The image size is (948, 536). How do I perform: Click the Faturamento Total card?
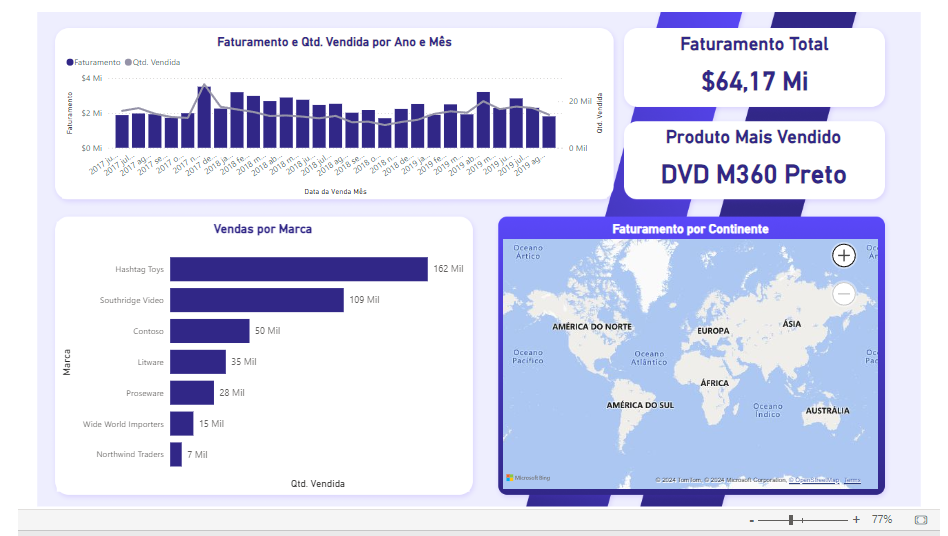pyautogui.click(x=754, y=67)
